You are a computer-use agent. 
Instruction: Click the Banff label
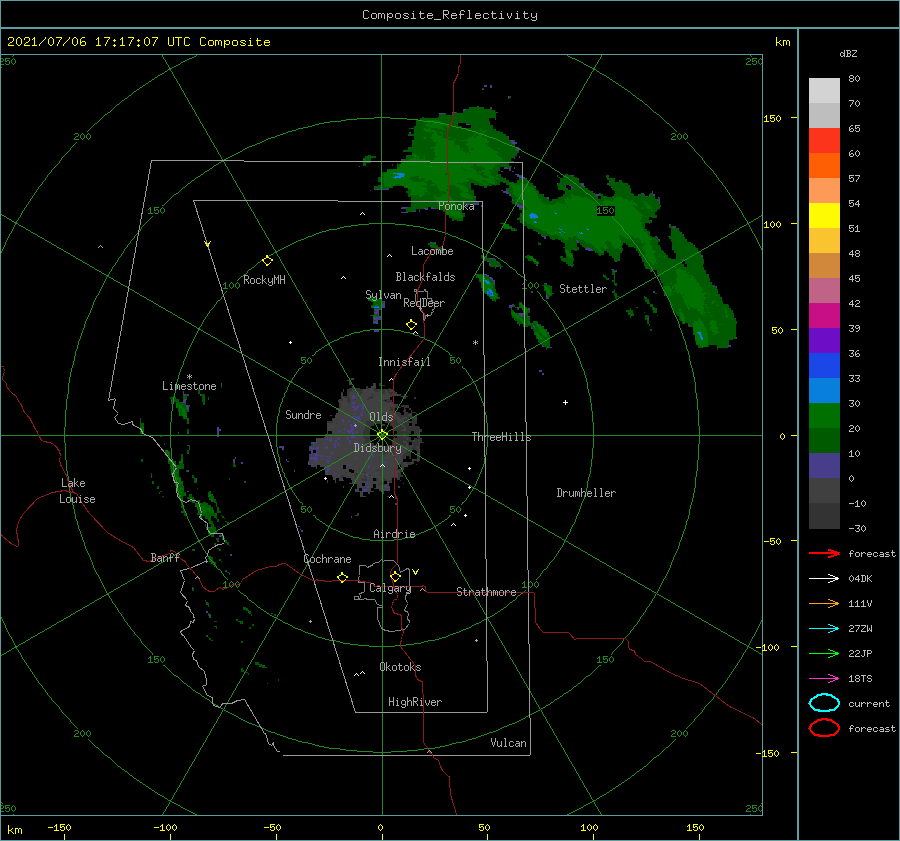[165, 557]
